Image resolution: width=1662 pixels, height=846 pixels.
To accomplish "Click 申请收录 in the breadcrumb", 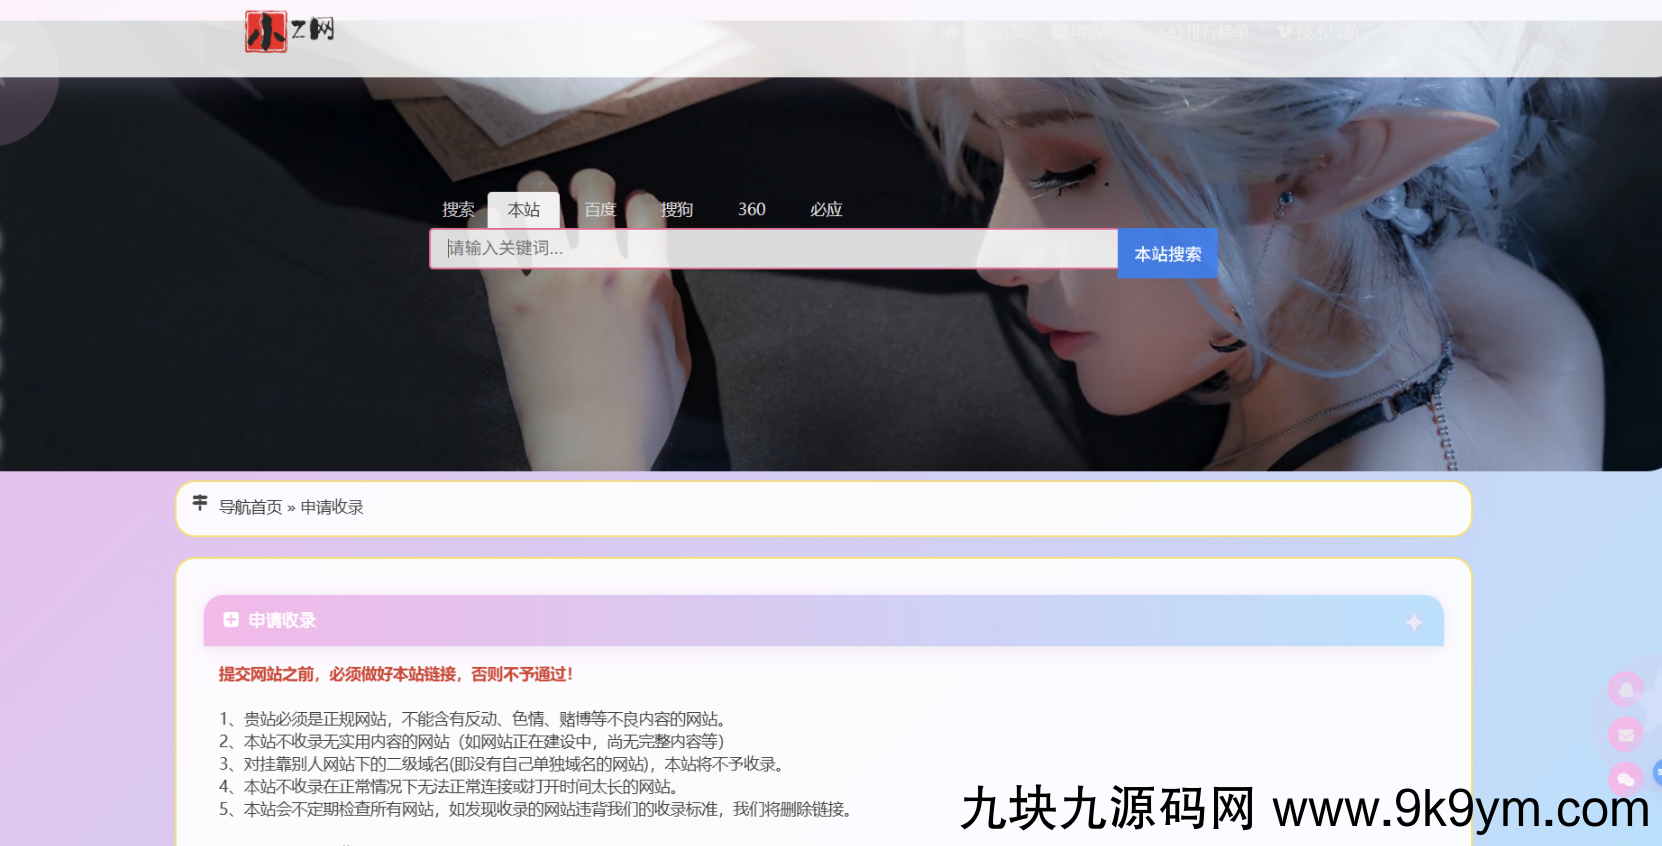I will [332, 508].
